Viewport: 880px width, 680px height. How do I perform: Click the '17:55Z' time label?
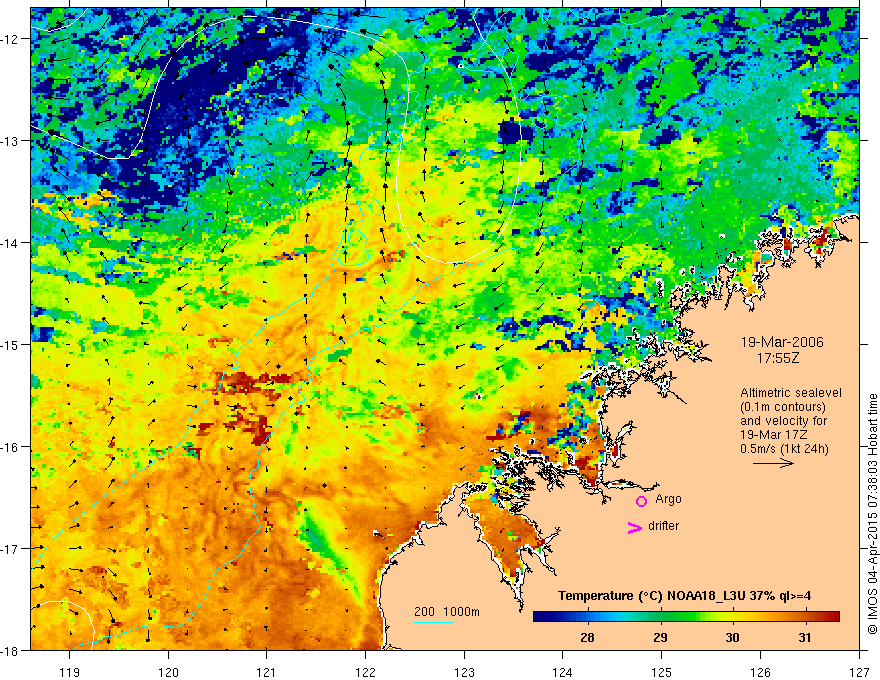[x=778, y=358]
